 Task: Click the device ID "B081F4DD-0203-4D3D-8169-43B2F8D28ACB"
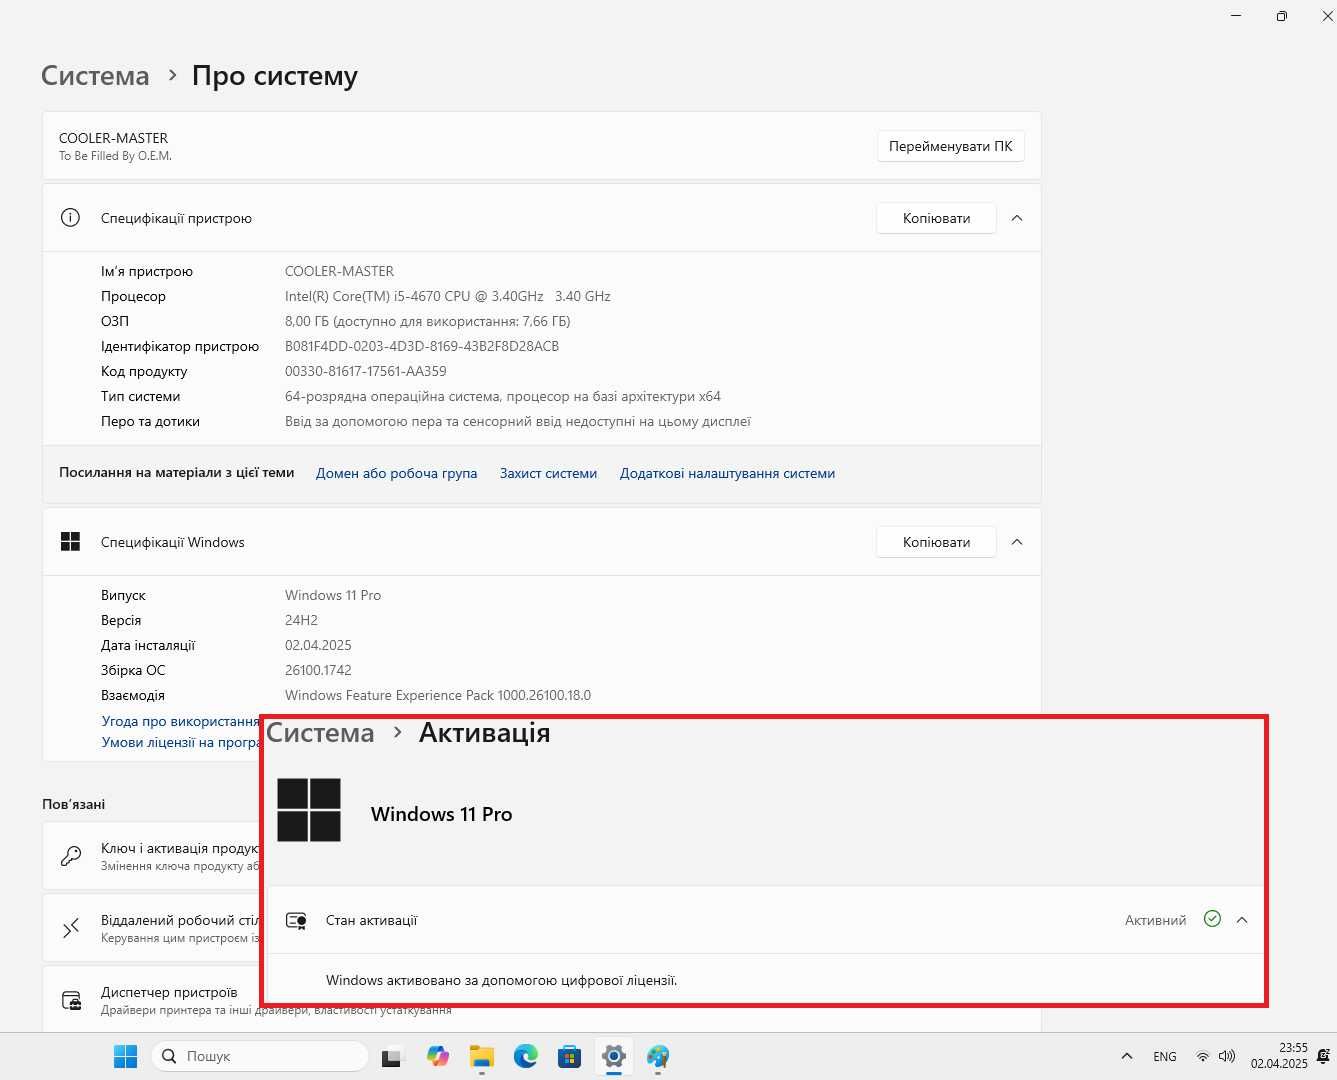click(422, 346)
